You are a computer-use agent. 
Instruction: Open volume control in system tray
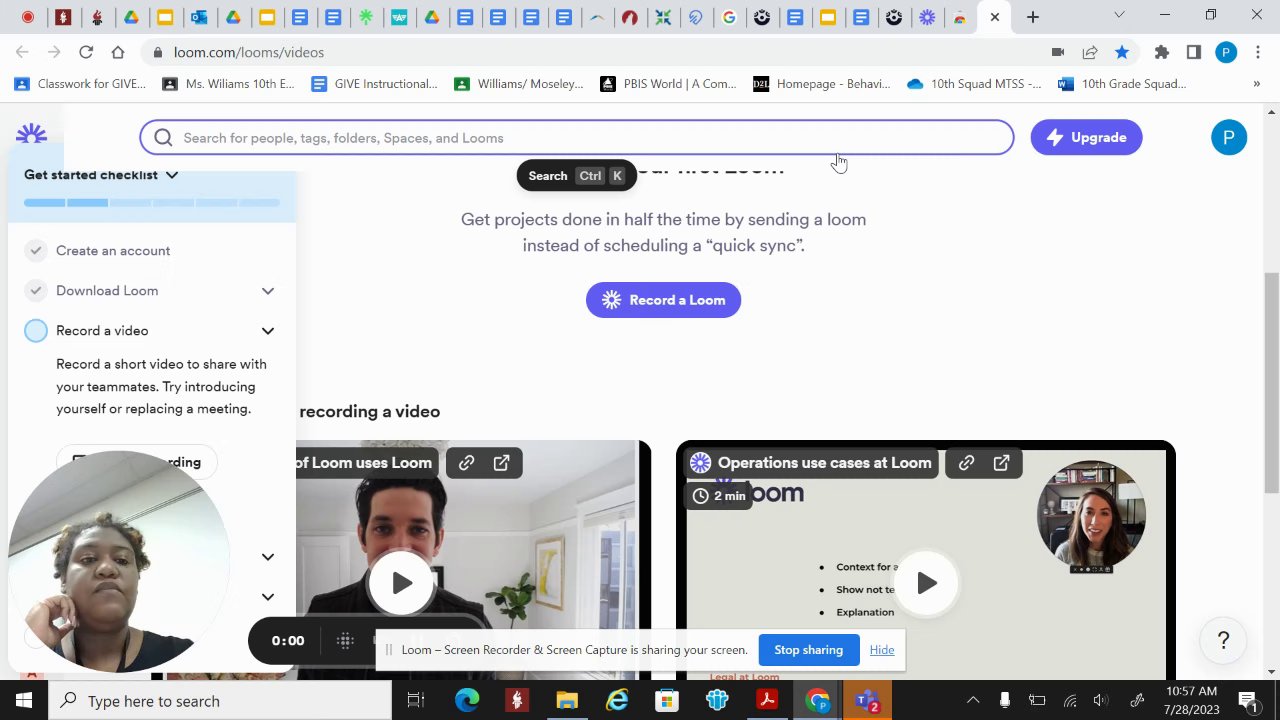1101,701
